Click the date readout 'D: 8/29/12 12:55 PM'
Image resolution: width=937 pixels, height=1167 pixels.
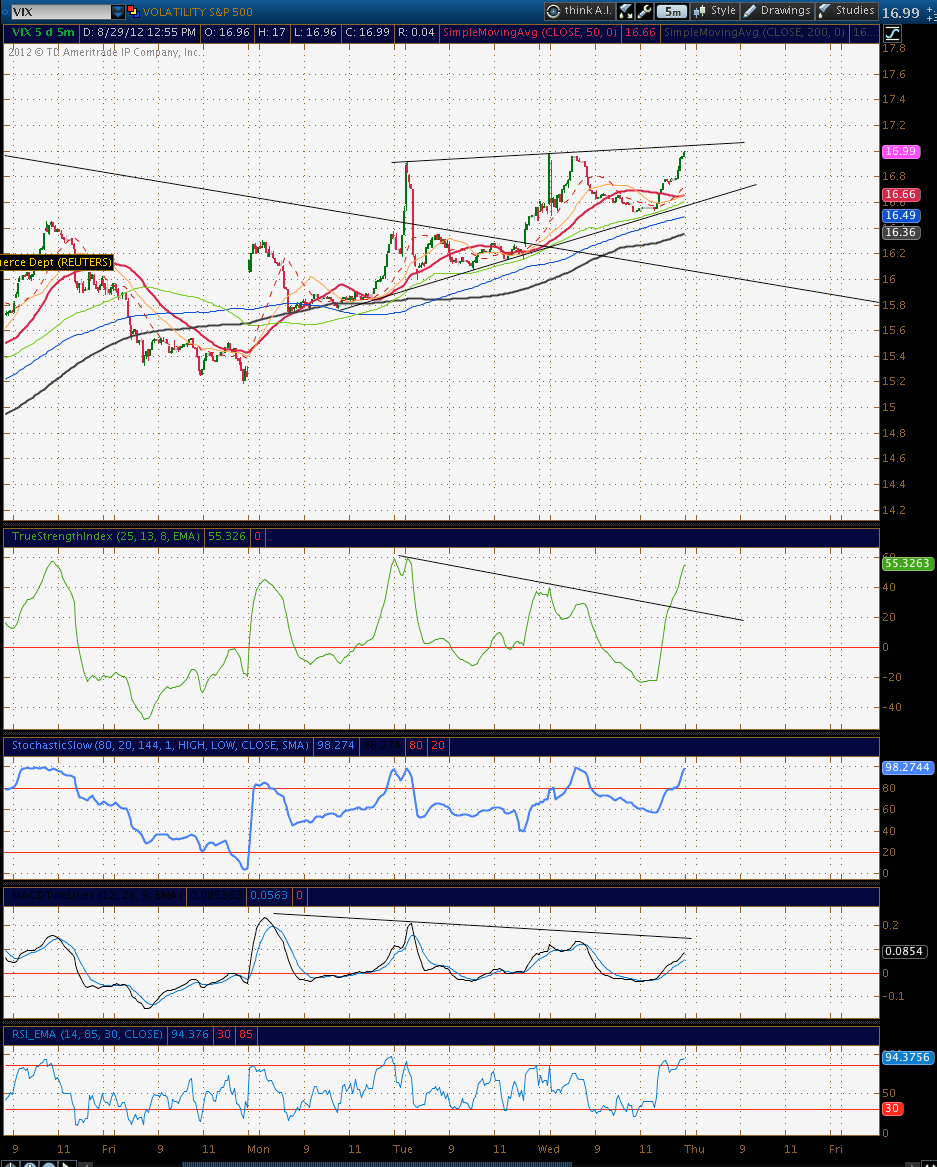[139, 32]
